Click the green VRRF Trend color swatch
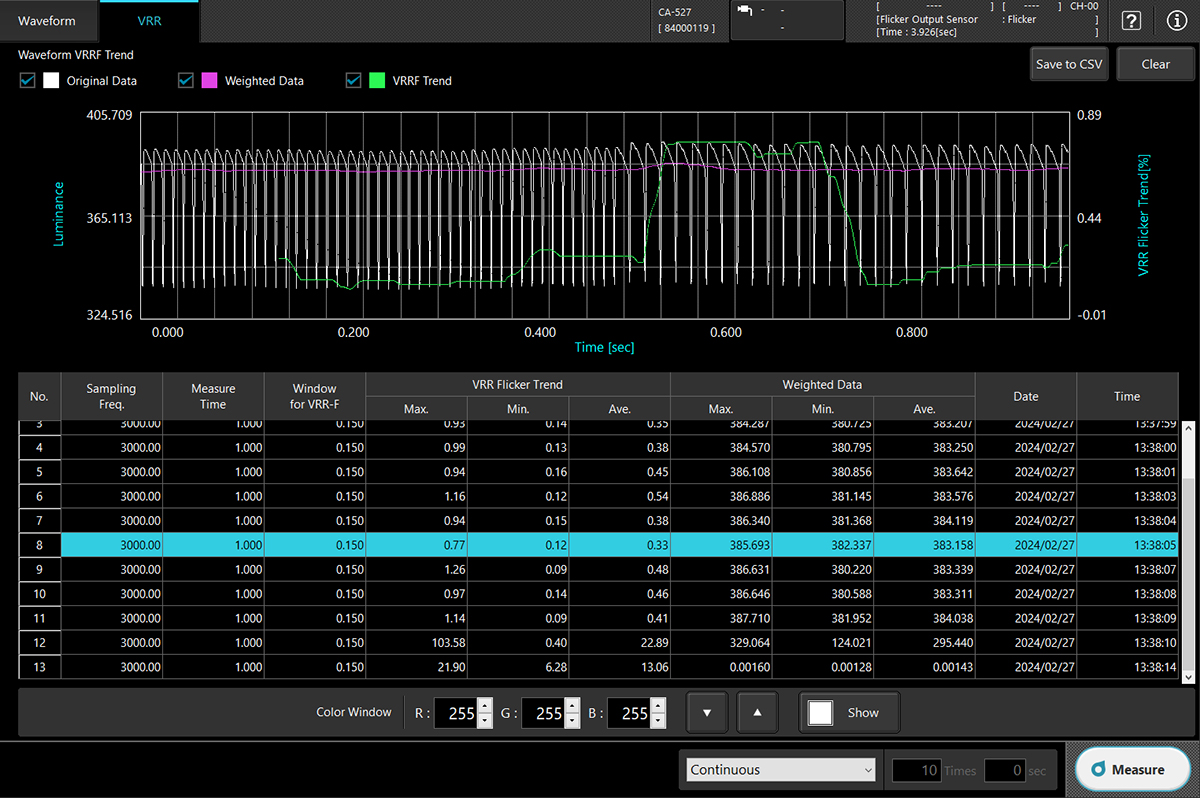The height and width of the screenshot is (798, 1200). tap(377, 80)
